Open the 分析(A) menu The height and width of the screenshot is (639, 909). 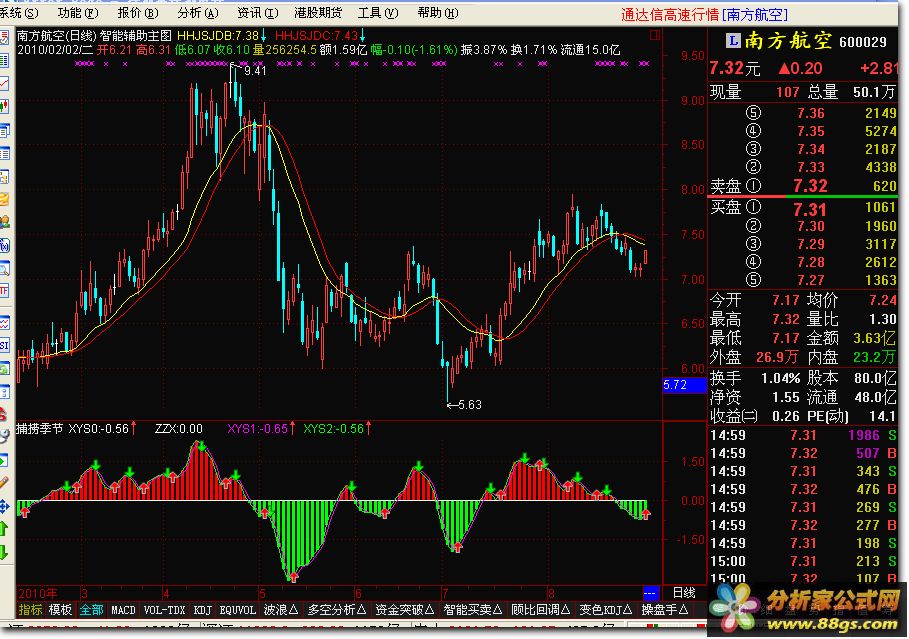[198, 13]
